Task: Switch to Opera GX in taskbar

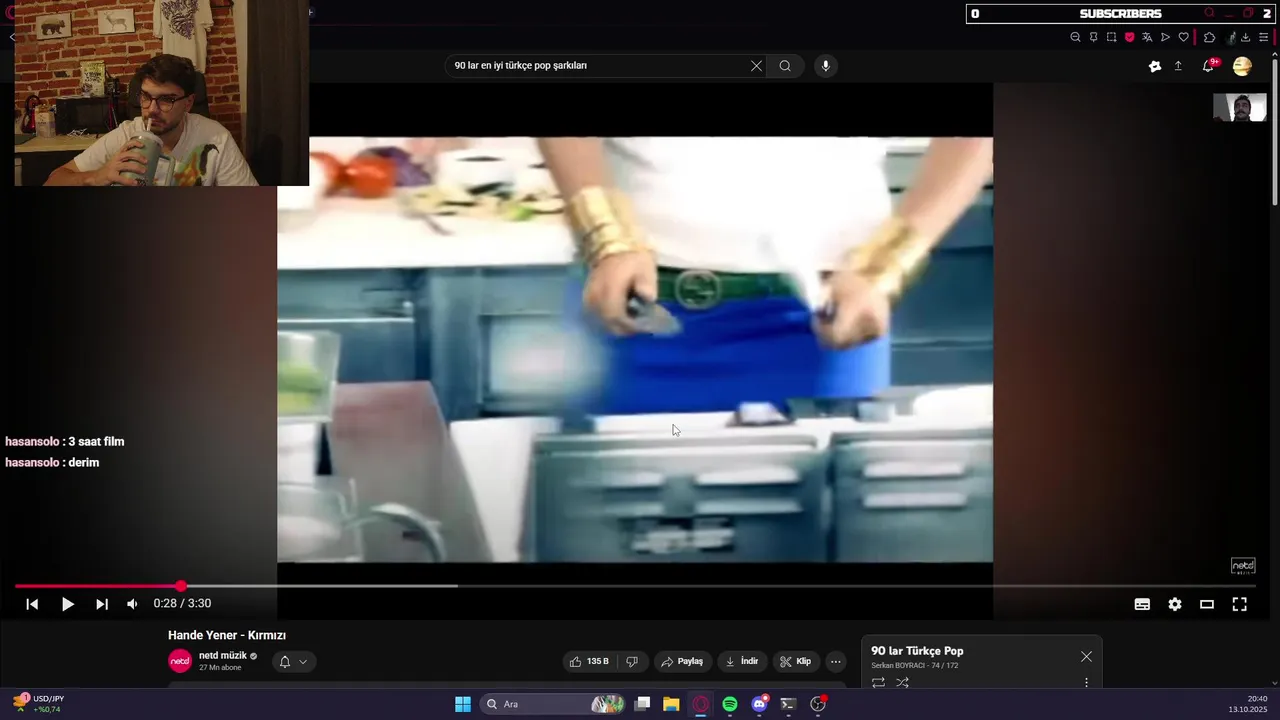Action: (x=701, y=704)
